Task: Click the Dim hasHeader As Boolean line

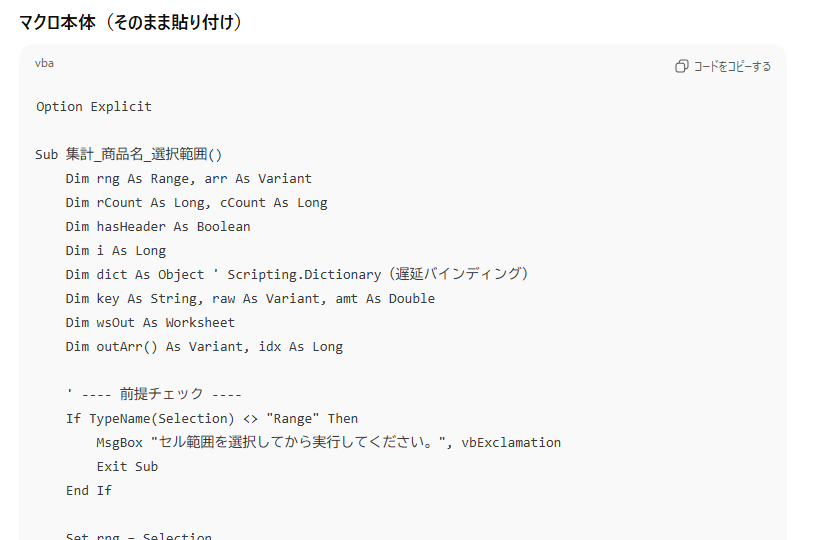Action: (158, 226)
